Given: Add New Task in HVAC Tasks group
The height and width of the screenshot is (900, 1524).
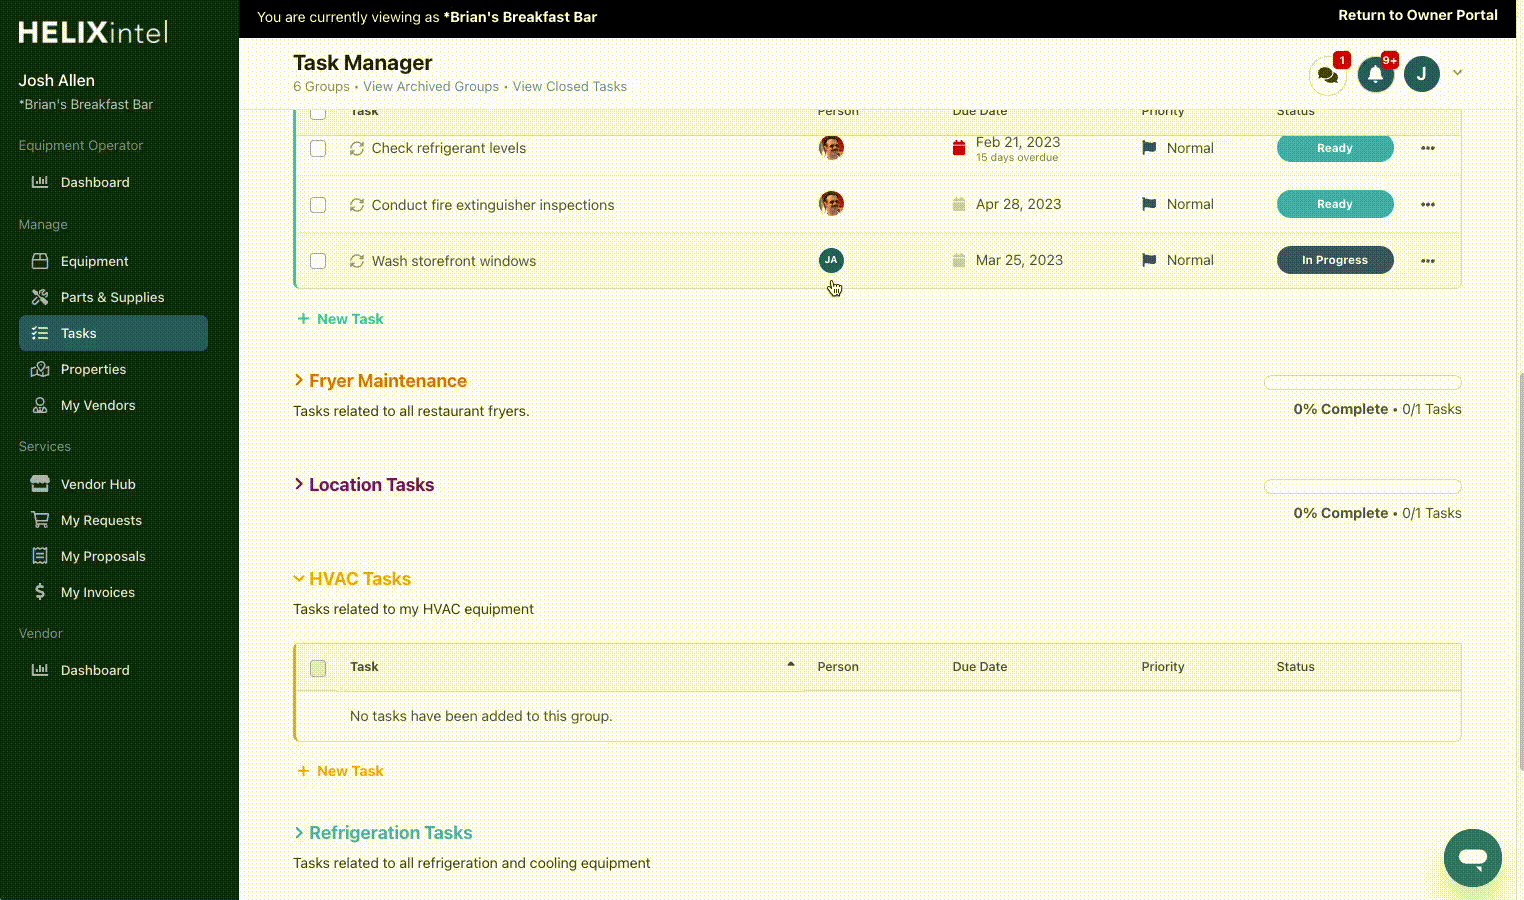Looking at the screenshot, I should [340, 771].
